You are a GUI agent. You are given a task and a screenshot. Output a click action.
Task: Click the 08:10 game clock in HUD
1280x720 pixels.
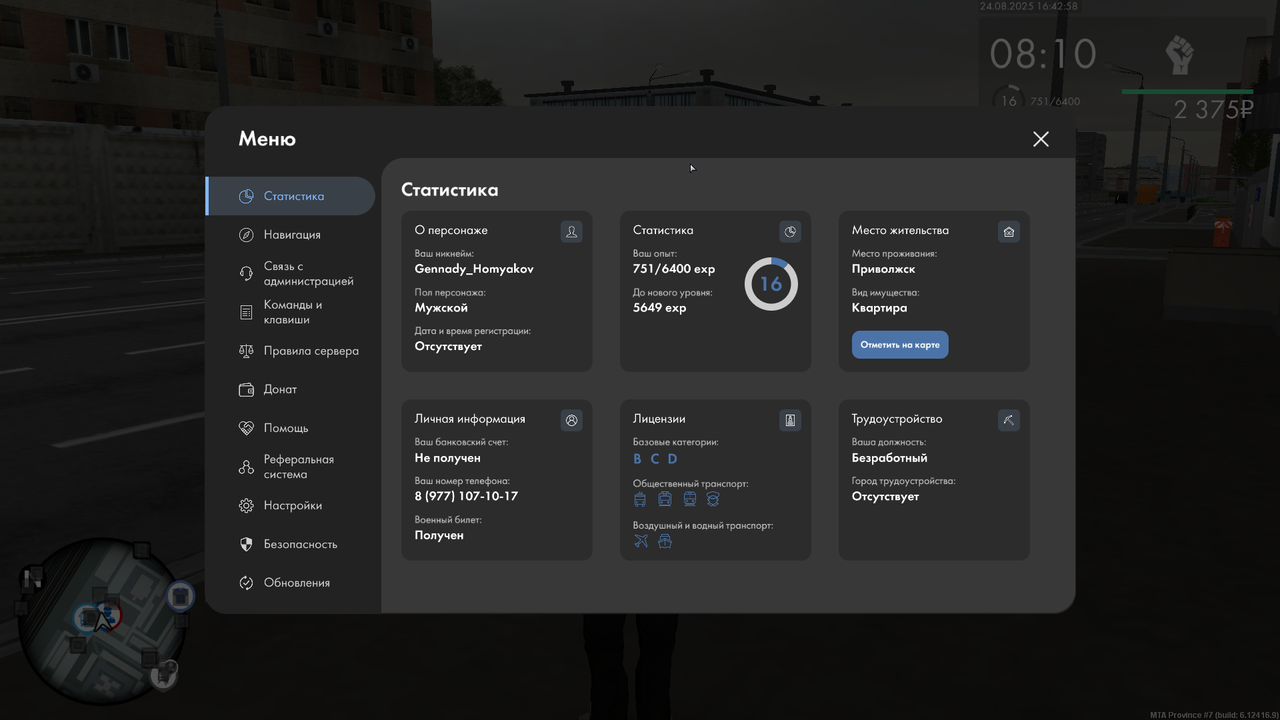(1043, 53)
